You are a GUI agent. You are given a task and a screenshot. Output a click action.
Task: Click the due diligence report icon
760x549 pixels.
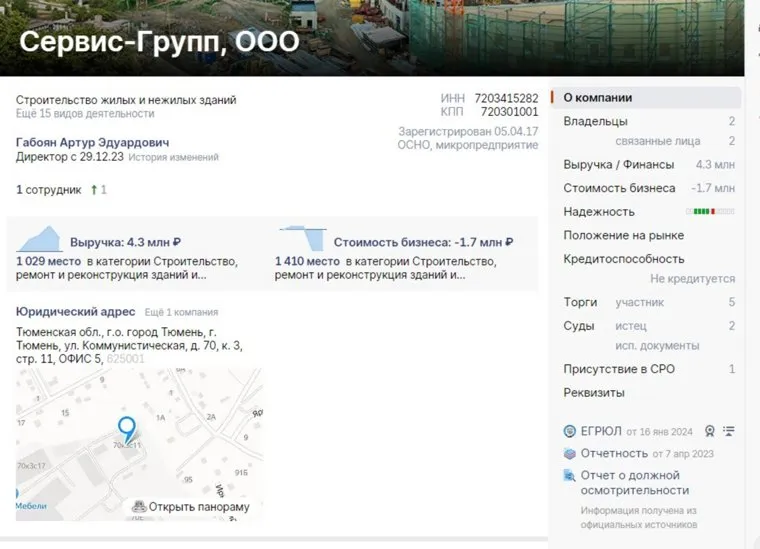(570, 476)
